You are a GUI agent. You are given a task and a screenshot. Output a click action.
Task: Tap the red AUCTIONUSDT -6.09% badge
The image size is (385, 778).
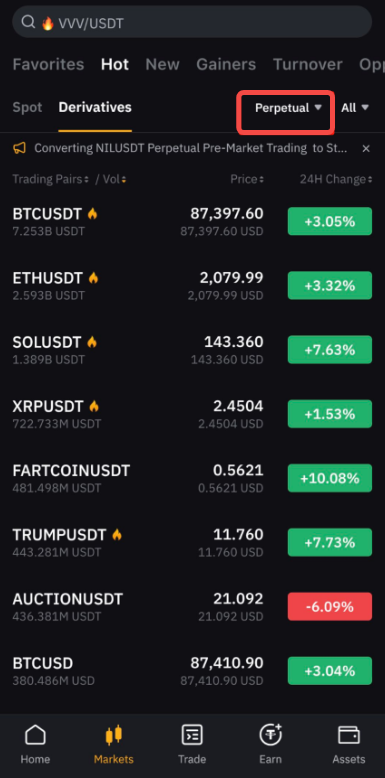(330, 606)
